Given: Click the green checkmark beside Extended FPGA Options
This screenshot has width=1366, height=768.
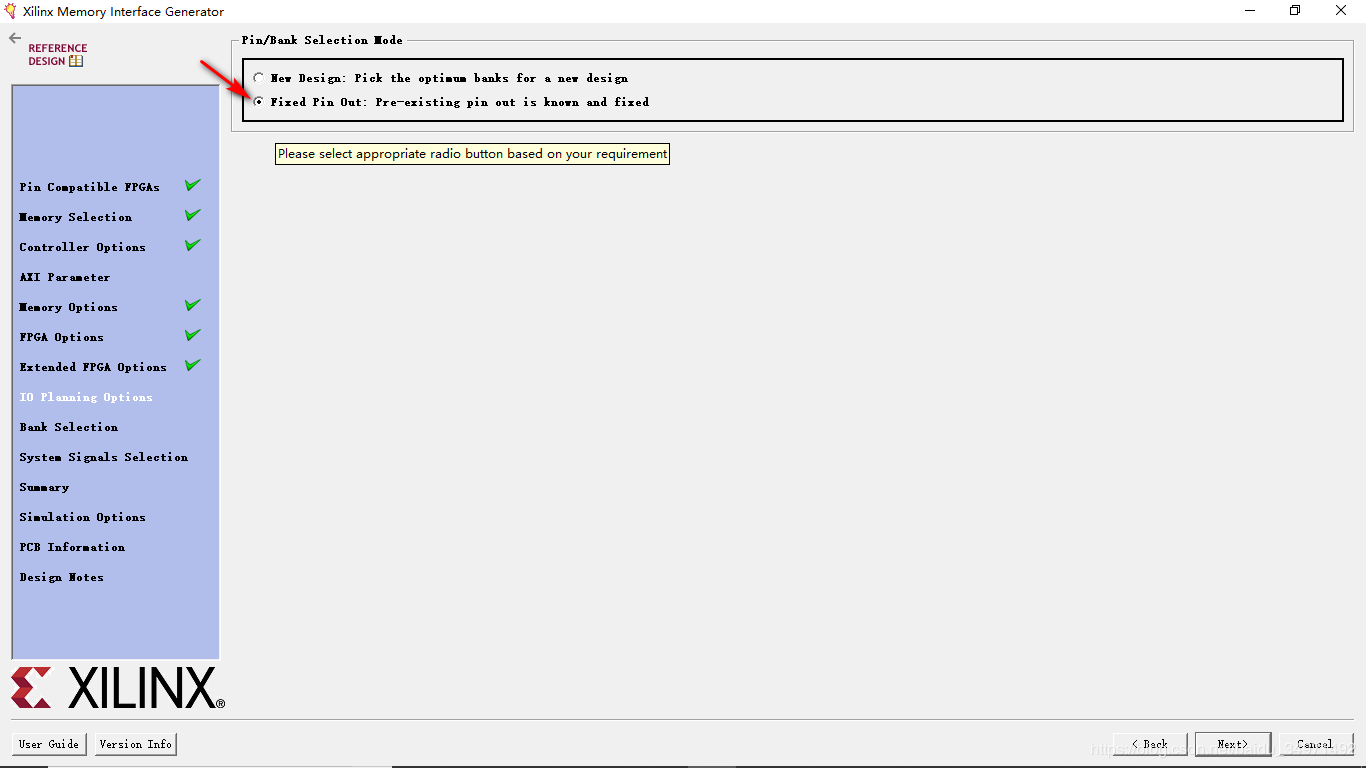Looking at the screenshot, I should coord(193,365).
